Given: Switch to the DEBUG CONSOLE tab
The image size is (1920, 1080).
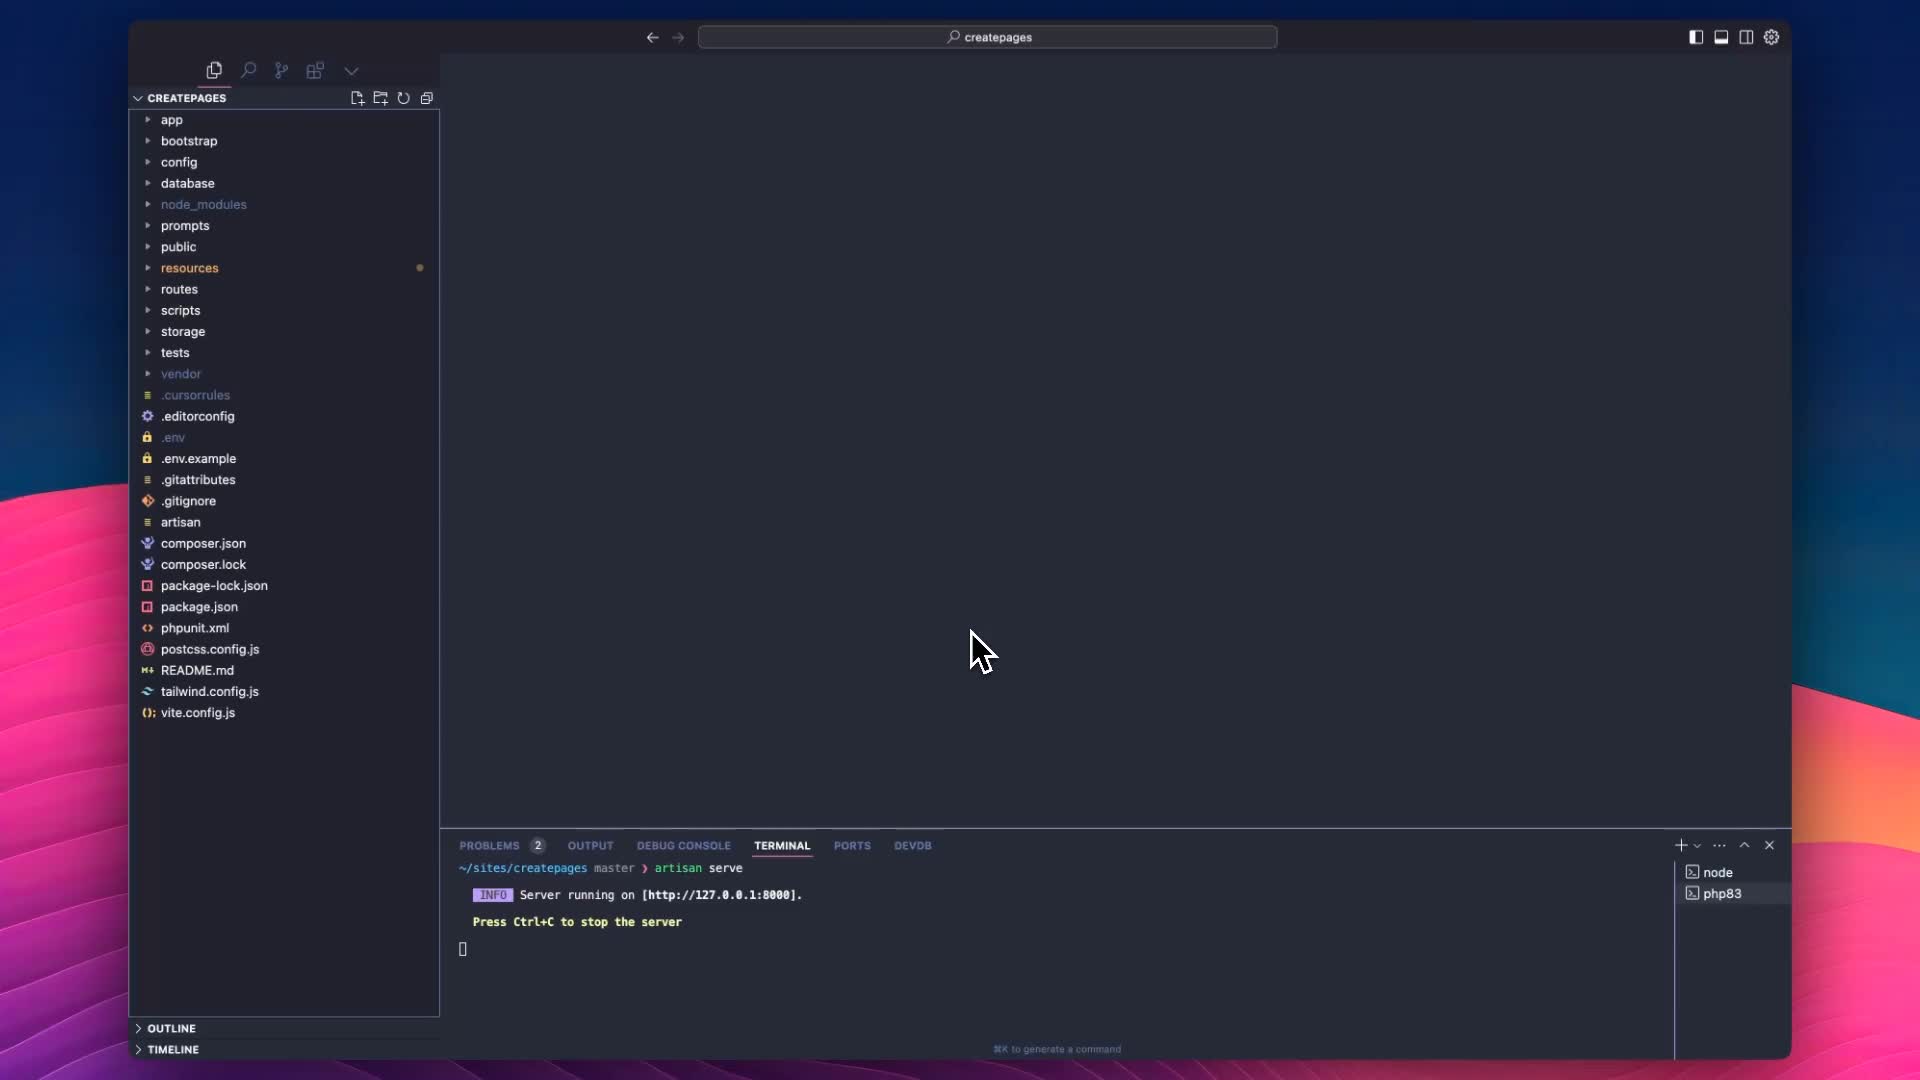Looking at the screenshot, I should click(684, 846).
